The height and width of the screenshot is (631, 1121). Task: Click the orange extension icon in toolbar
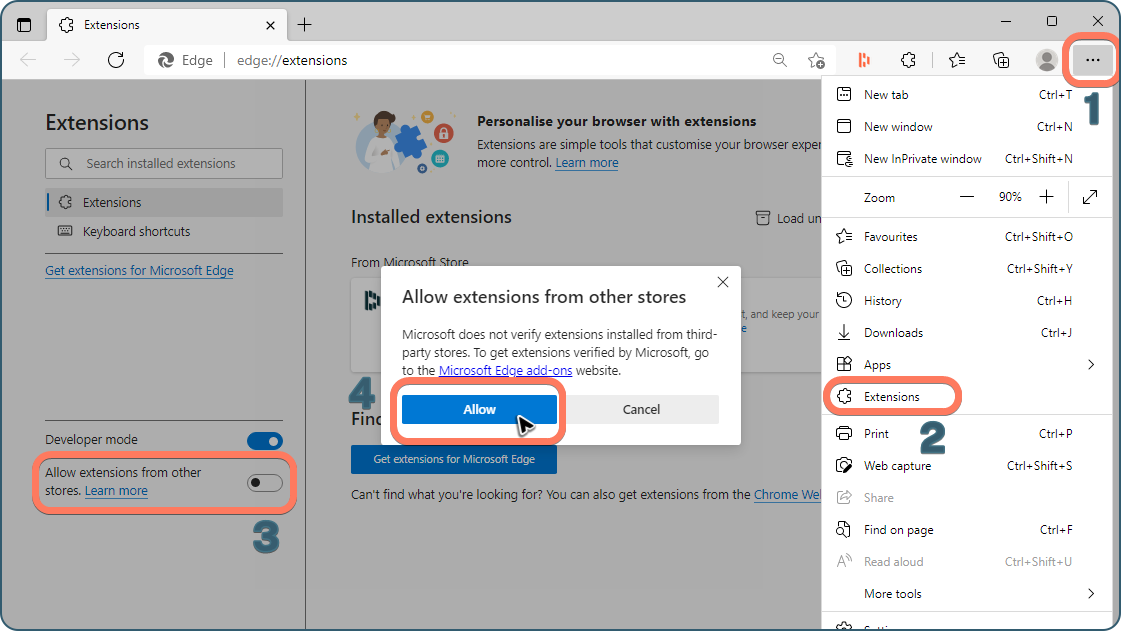tap(864, 60)
